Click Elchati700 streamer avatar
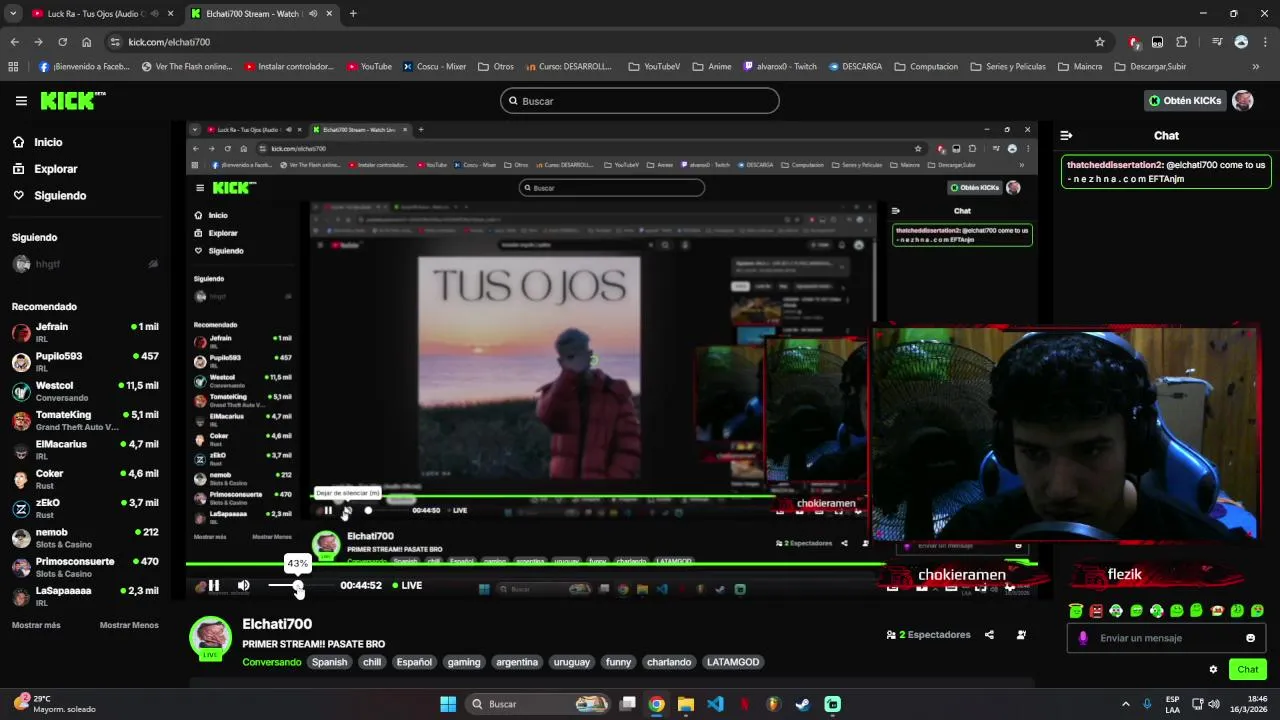The width and height of the screenshot is (1280, 720). (x=210, y=638)
